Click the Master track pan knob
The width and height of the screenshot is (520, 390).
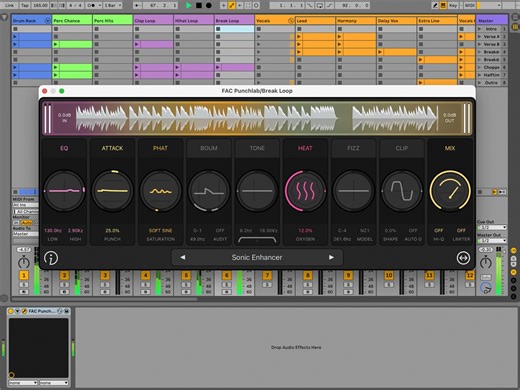(485, 262)
